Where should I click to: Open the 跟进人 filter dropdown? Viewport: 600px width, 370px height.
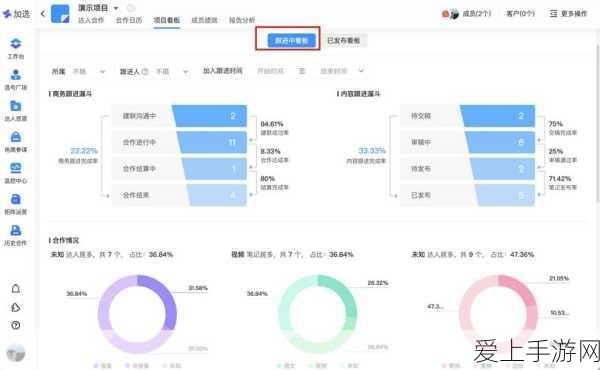(172, 72)
